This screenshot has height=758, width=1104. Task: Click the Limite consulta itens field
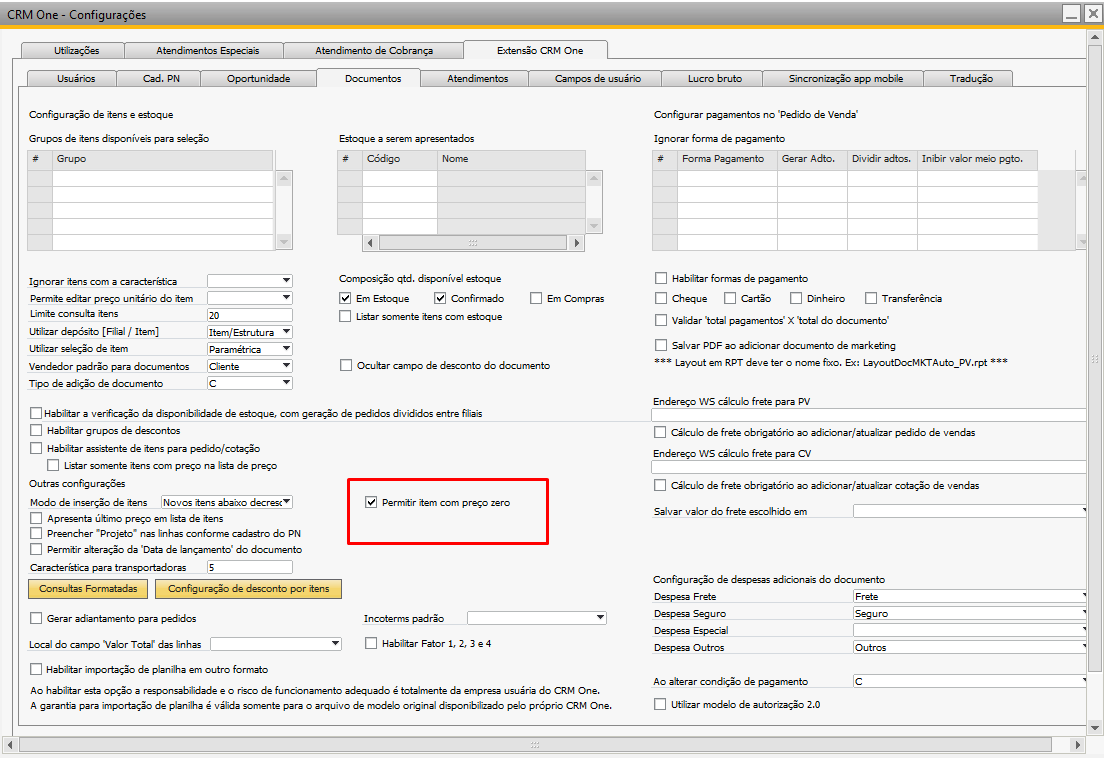click(250, 315)
